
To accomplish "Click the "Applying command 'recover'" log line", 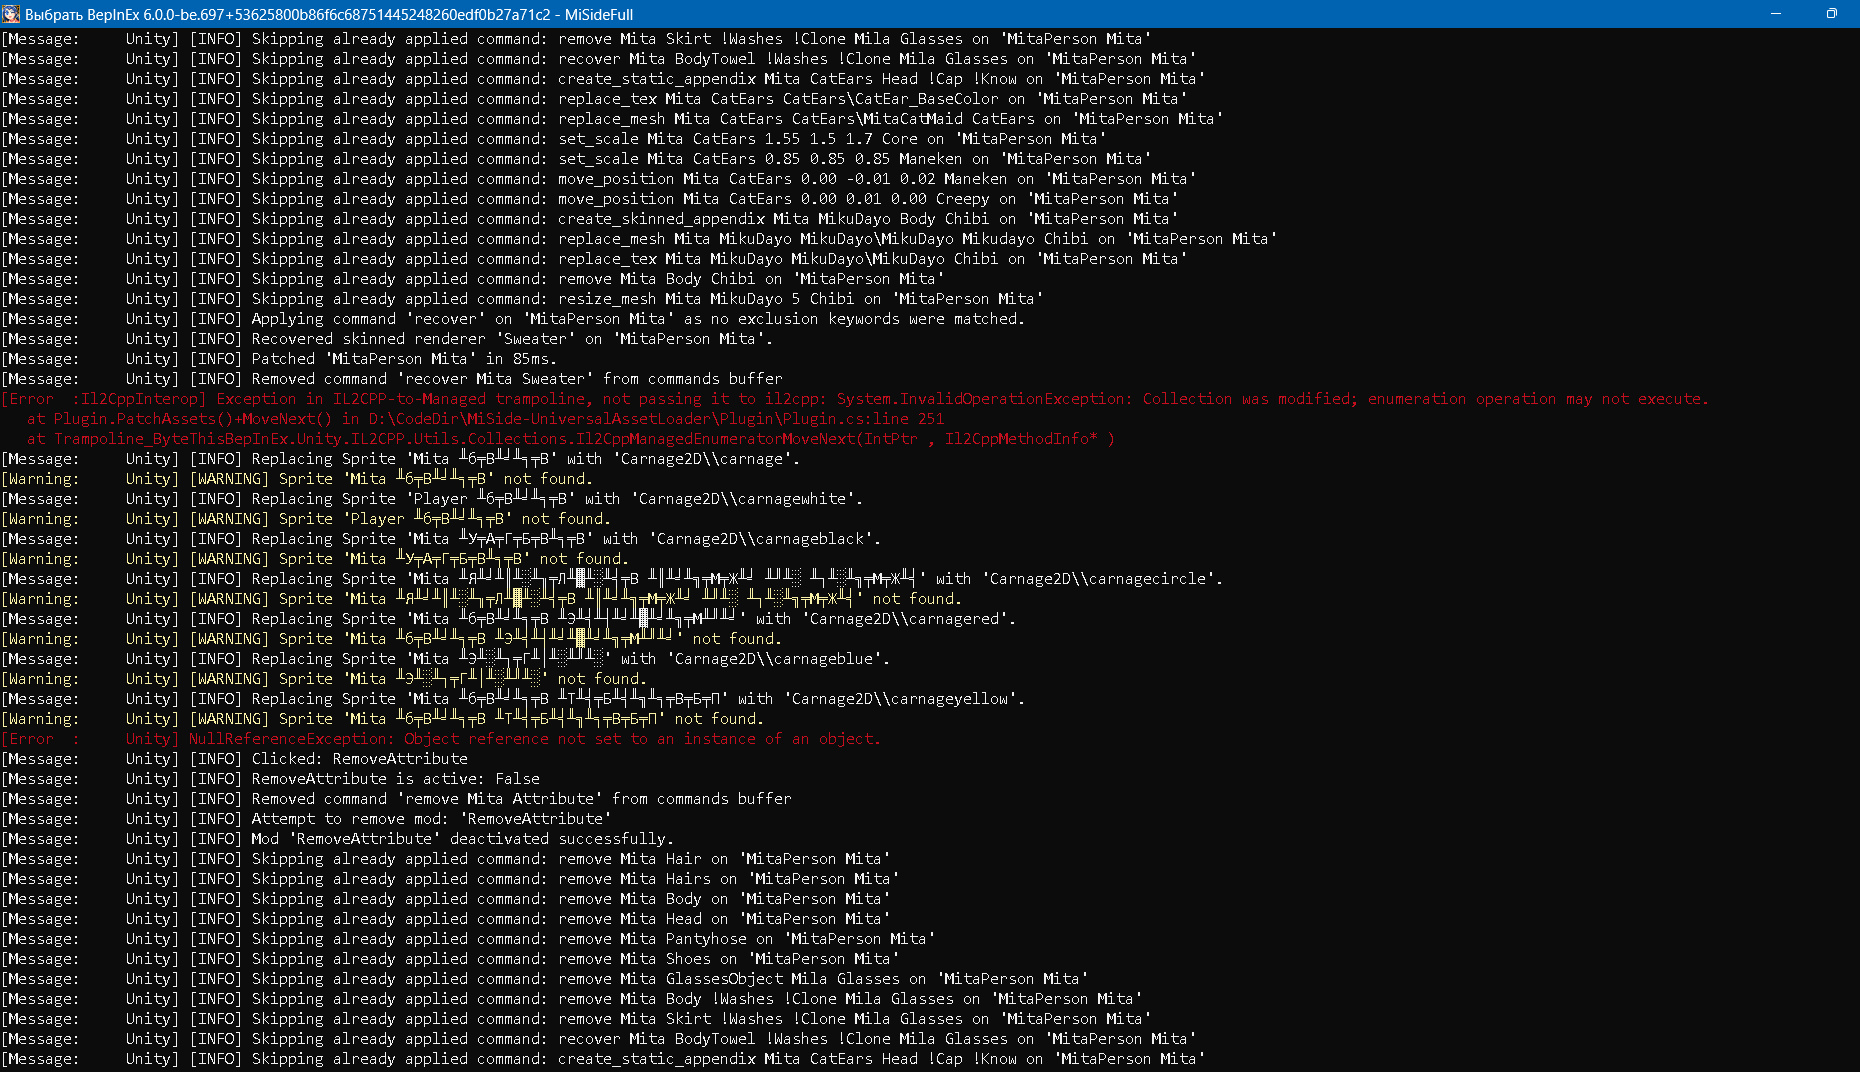I will point(637,319).
